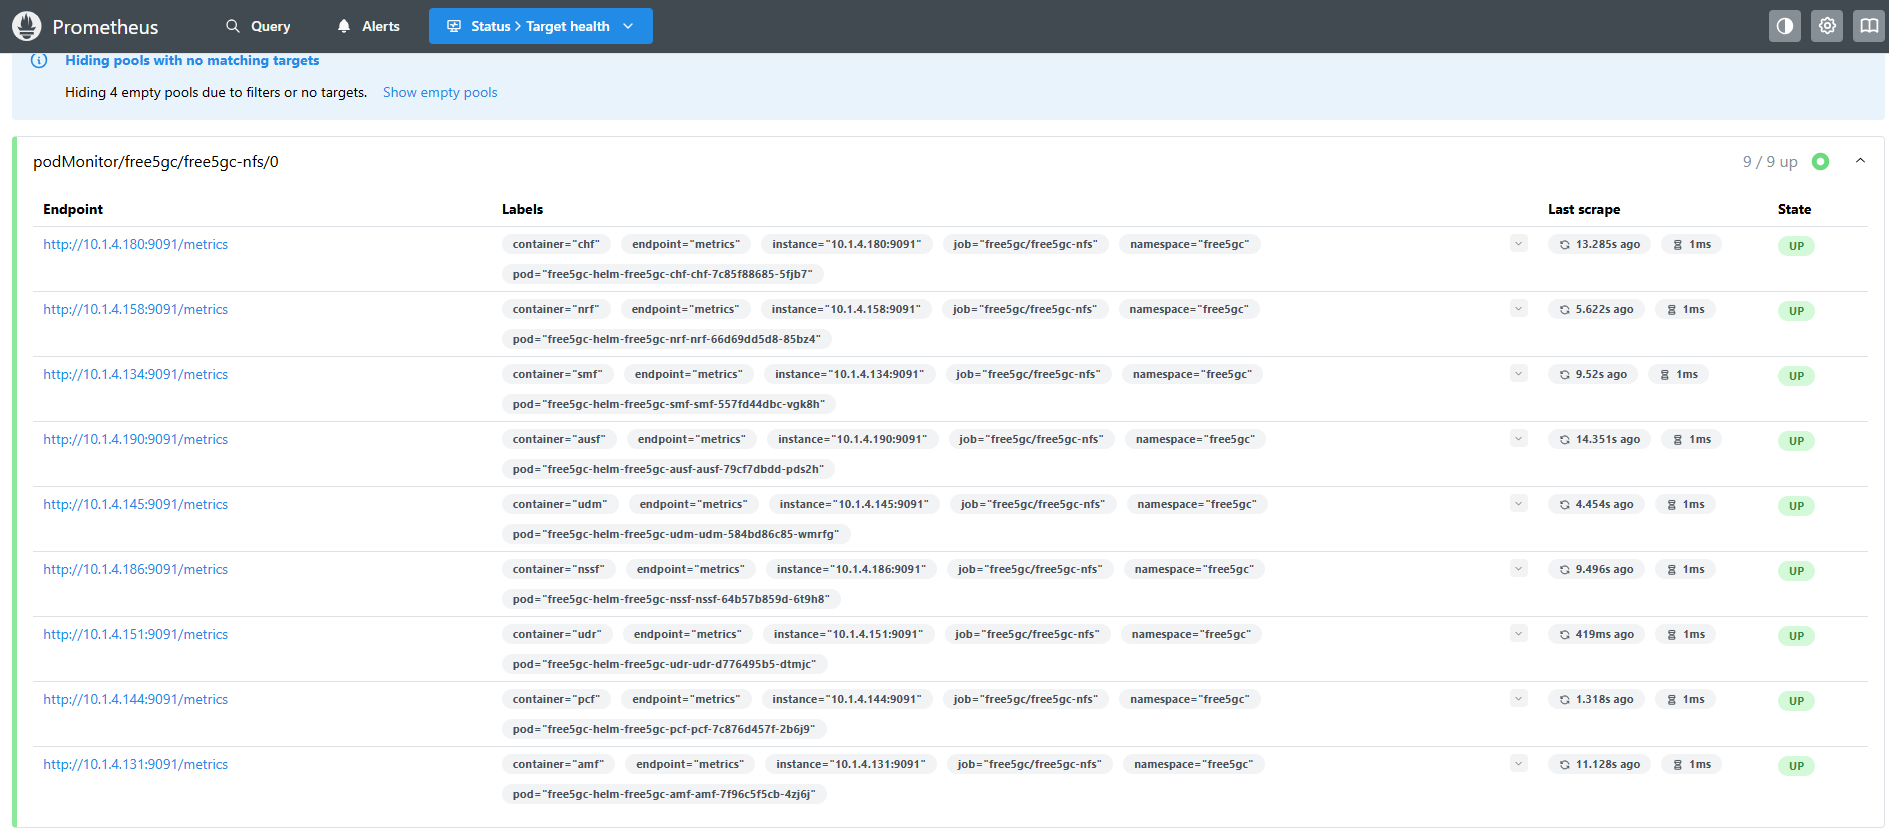Screen dimensions: 1889x830
Task: Click the Prometheus logo icon
Action: 27,26
